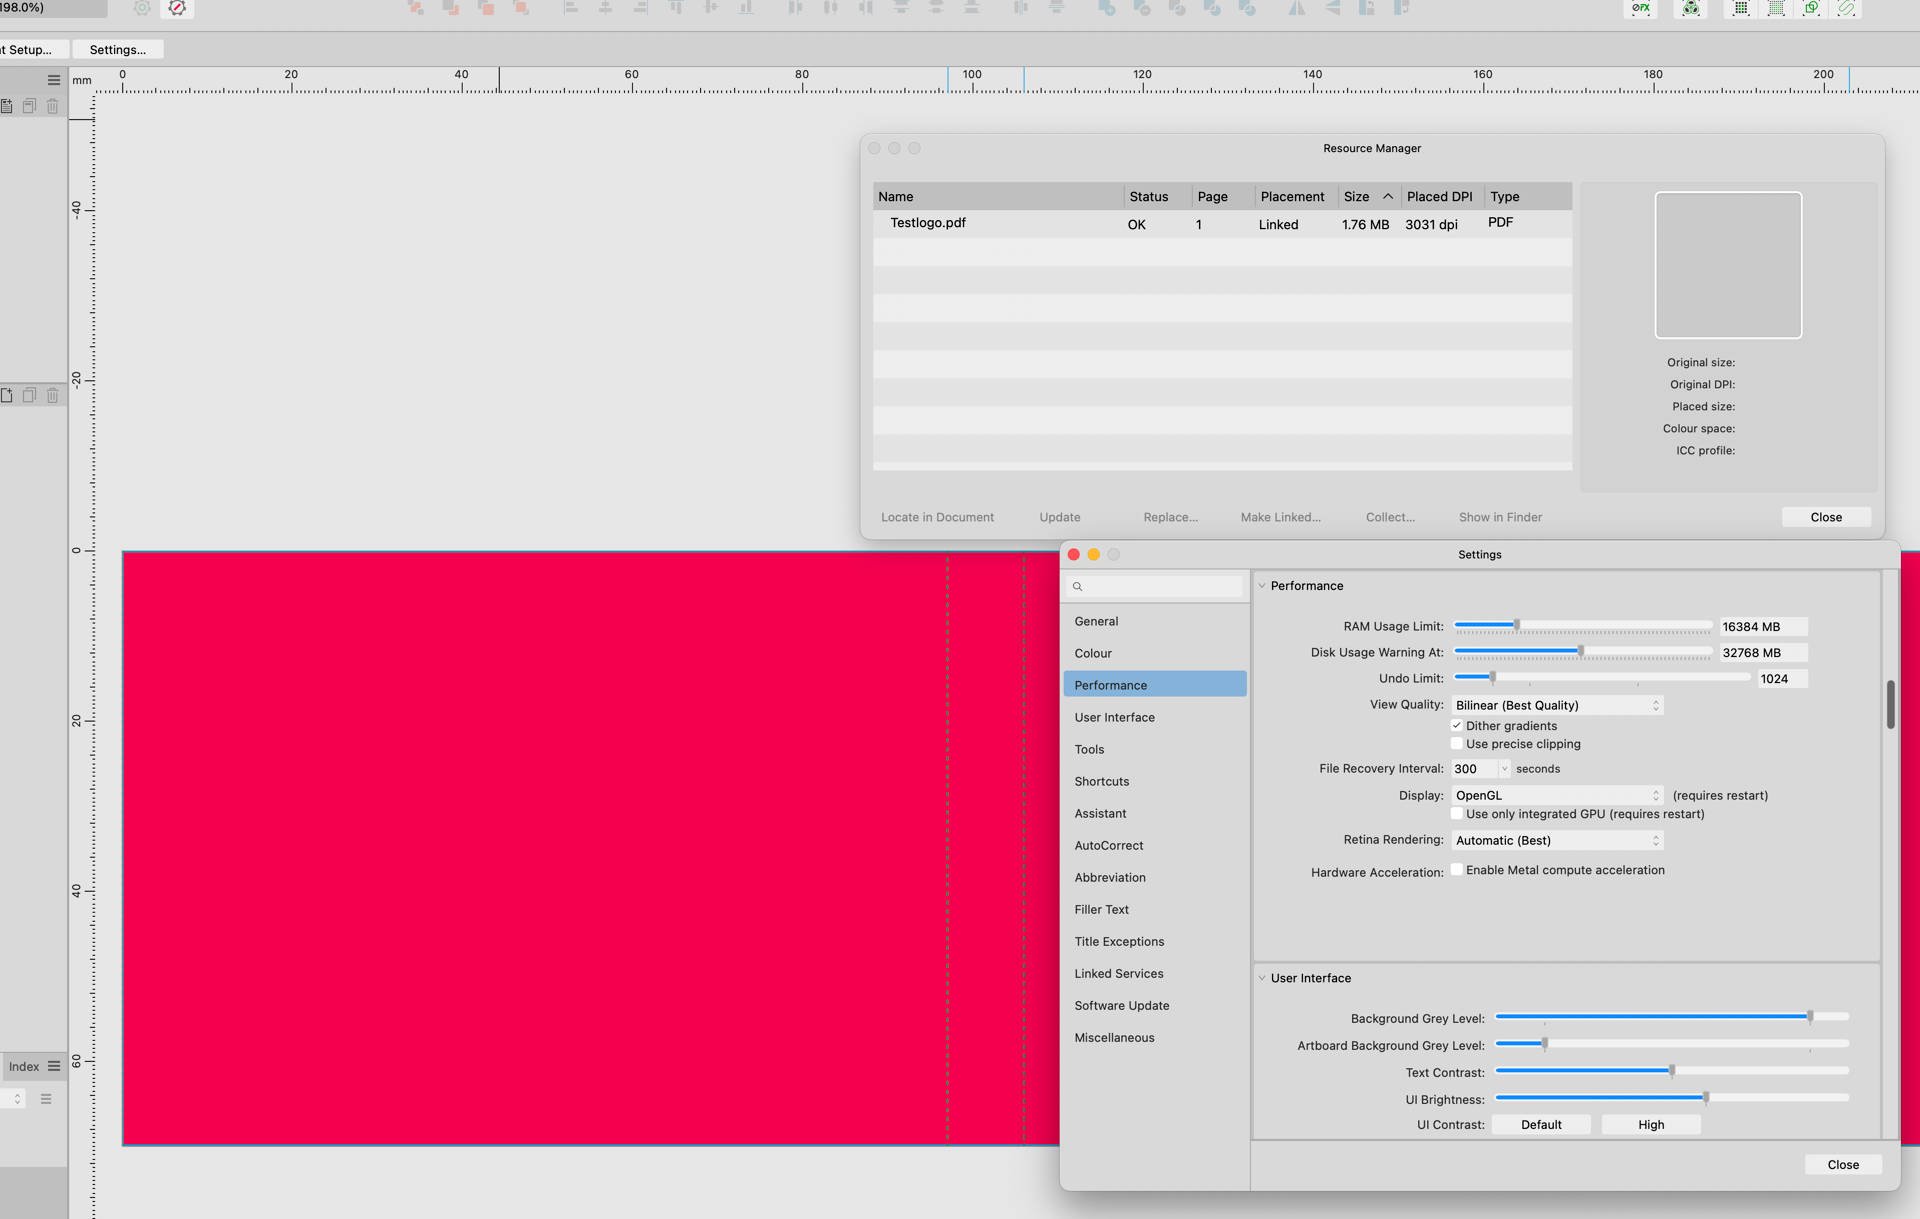Click the boolean Divide operation icon
The height and width of the screenshot is (1219, 1920).
pyautogui.click(x=1247, y=8)
